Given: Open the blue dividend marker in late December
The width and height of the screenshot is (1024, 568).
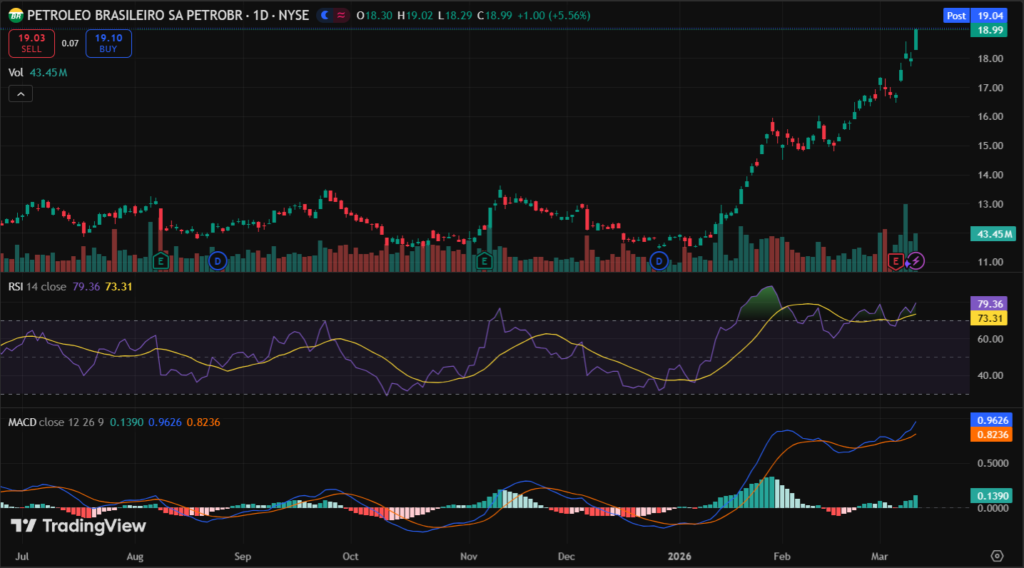Looking at the screenshot, I should pyautogui.click(x=658, y=261).
